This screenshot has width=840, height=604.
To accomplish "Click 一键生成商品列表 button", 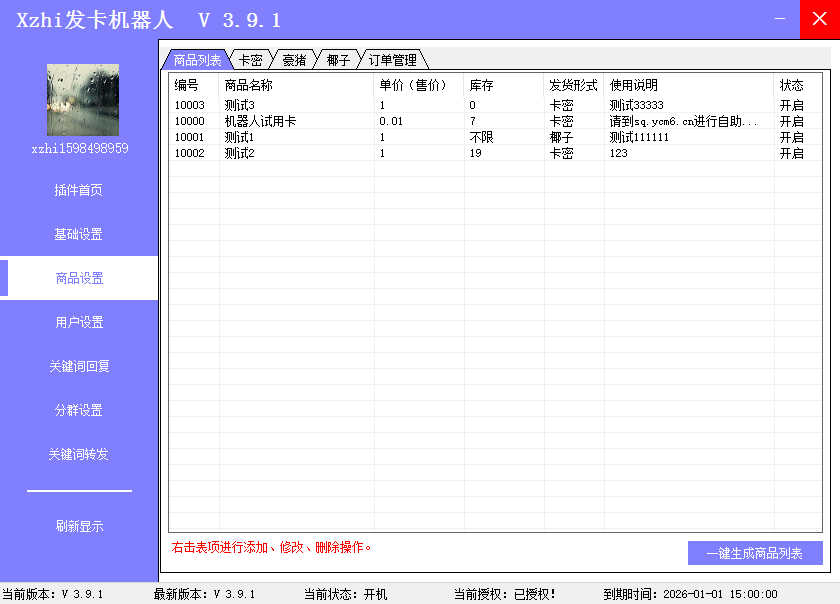I will click(x=754, y=553).
